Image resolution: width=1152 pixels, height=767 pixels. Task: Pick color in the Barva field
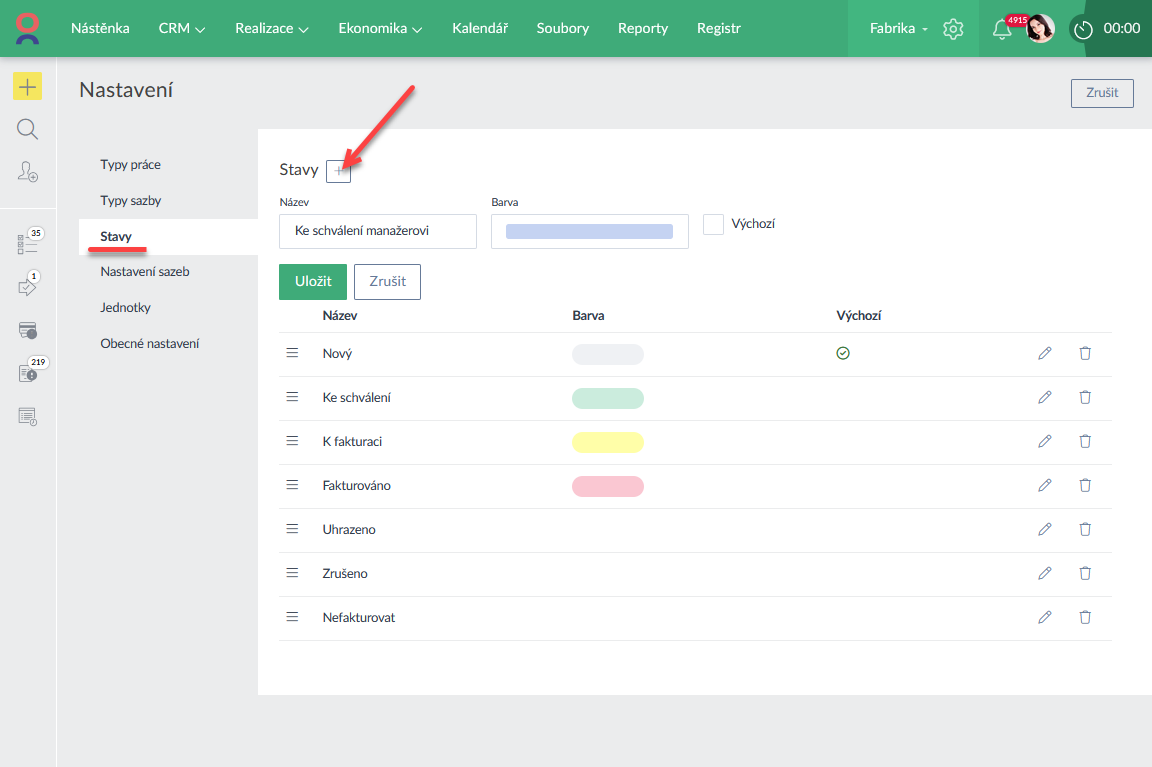click(x=589, y=231)
